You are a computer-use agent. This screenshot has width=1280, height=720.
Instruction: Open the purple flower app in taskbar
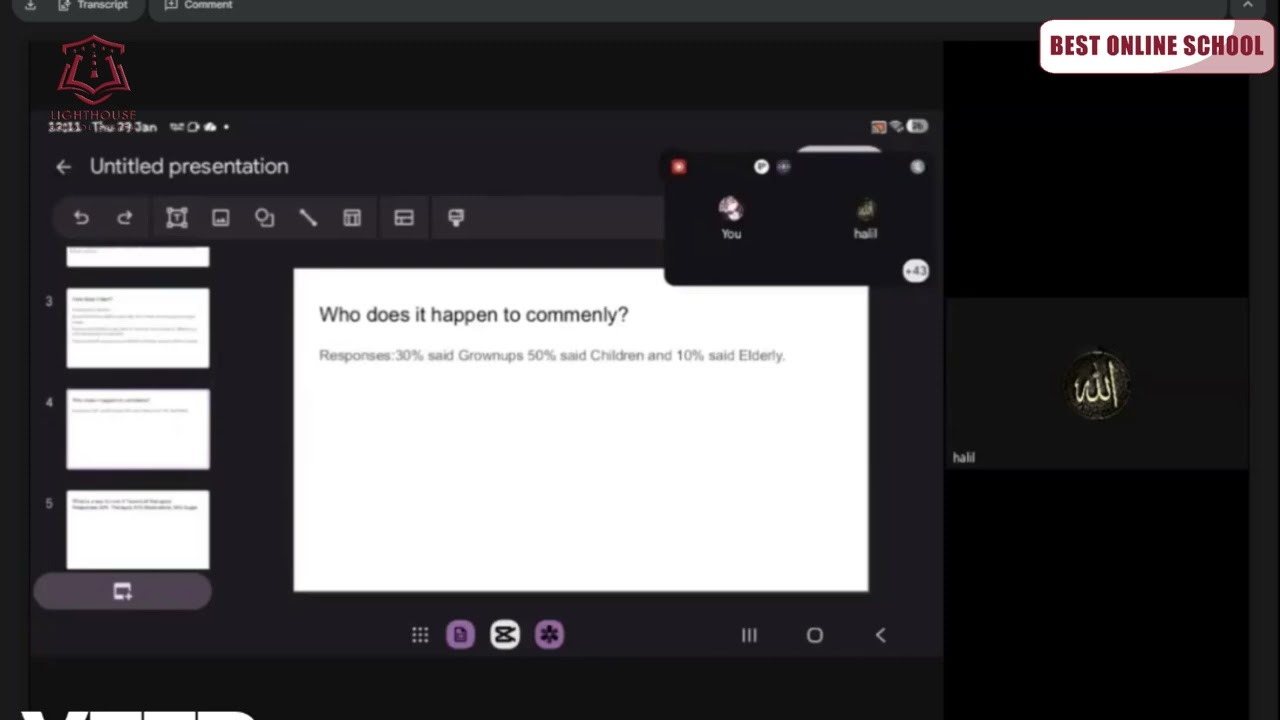point(549,635)
